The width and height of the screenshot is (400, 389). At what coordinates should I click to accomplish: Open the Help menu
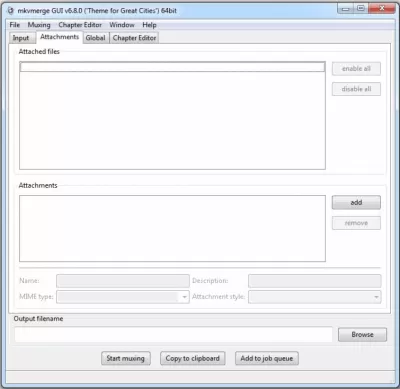tap(149, 25)
